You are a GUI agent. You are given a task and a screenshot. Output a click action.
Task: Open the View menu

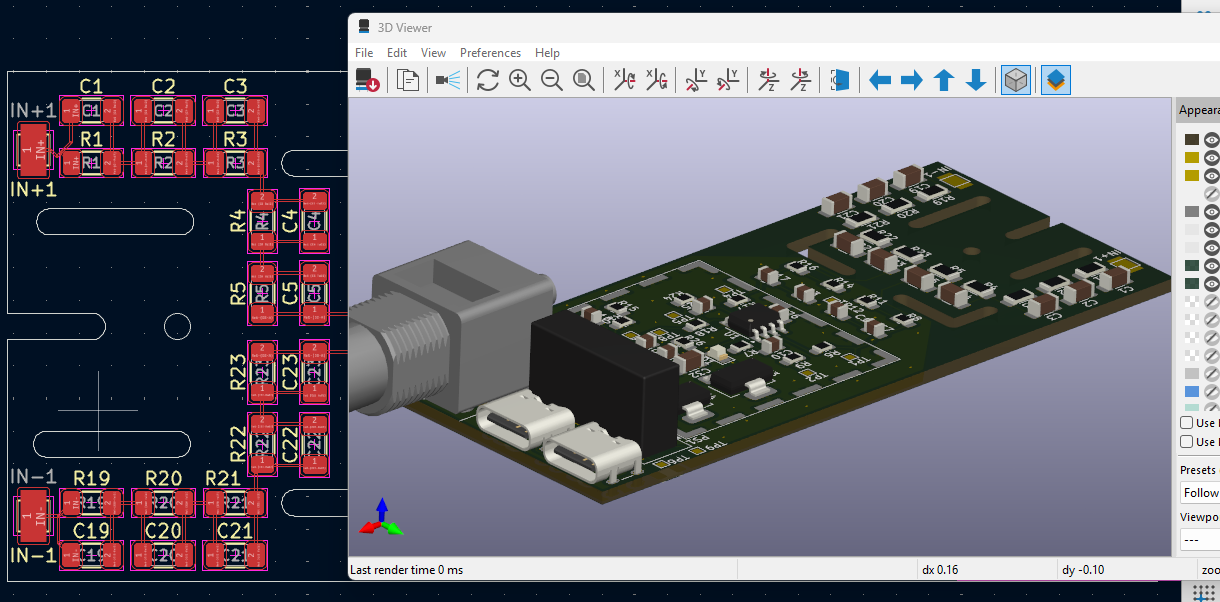(433, 53)
